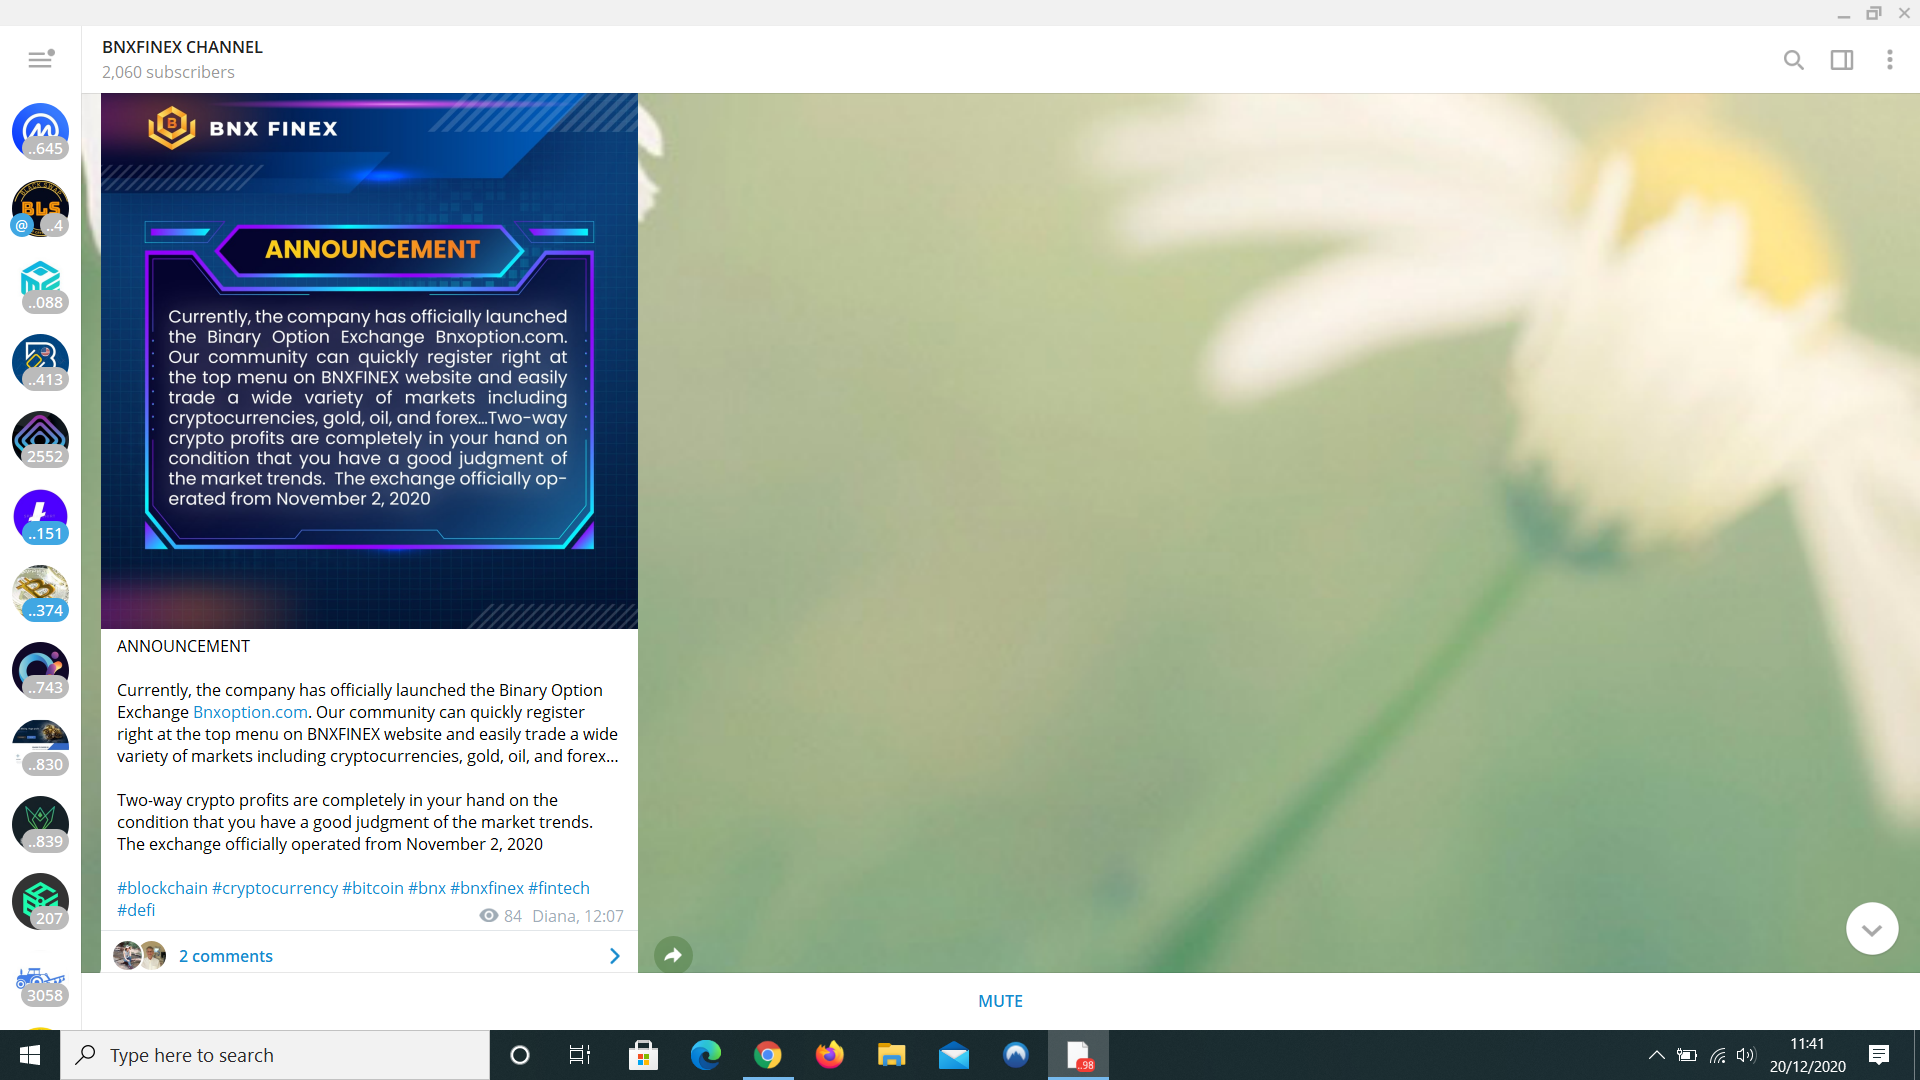This screenshot has height=1080, width=1920.
Task: Click the share forward arrow icon
Action: click(673, 955)
